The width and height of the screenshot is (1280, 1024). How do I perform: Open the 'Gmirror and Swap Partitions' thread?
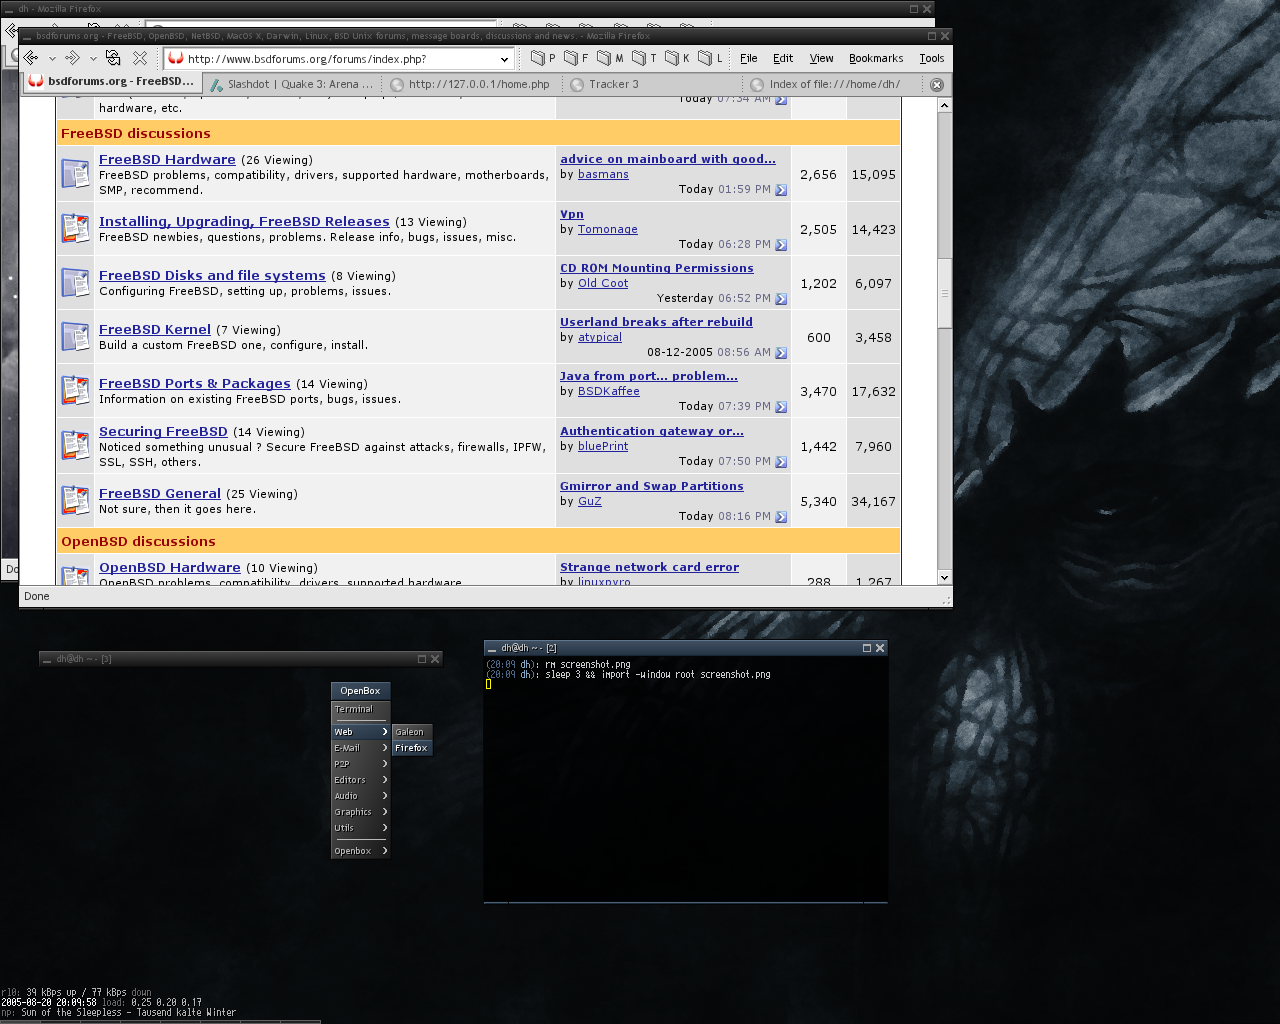tap(651, 486)
